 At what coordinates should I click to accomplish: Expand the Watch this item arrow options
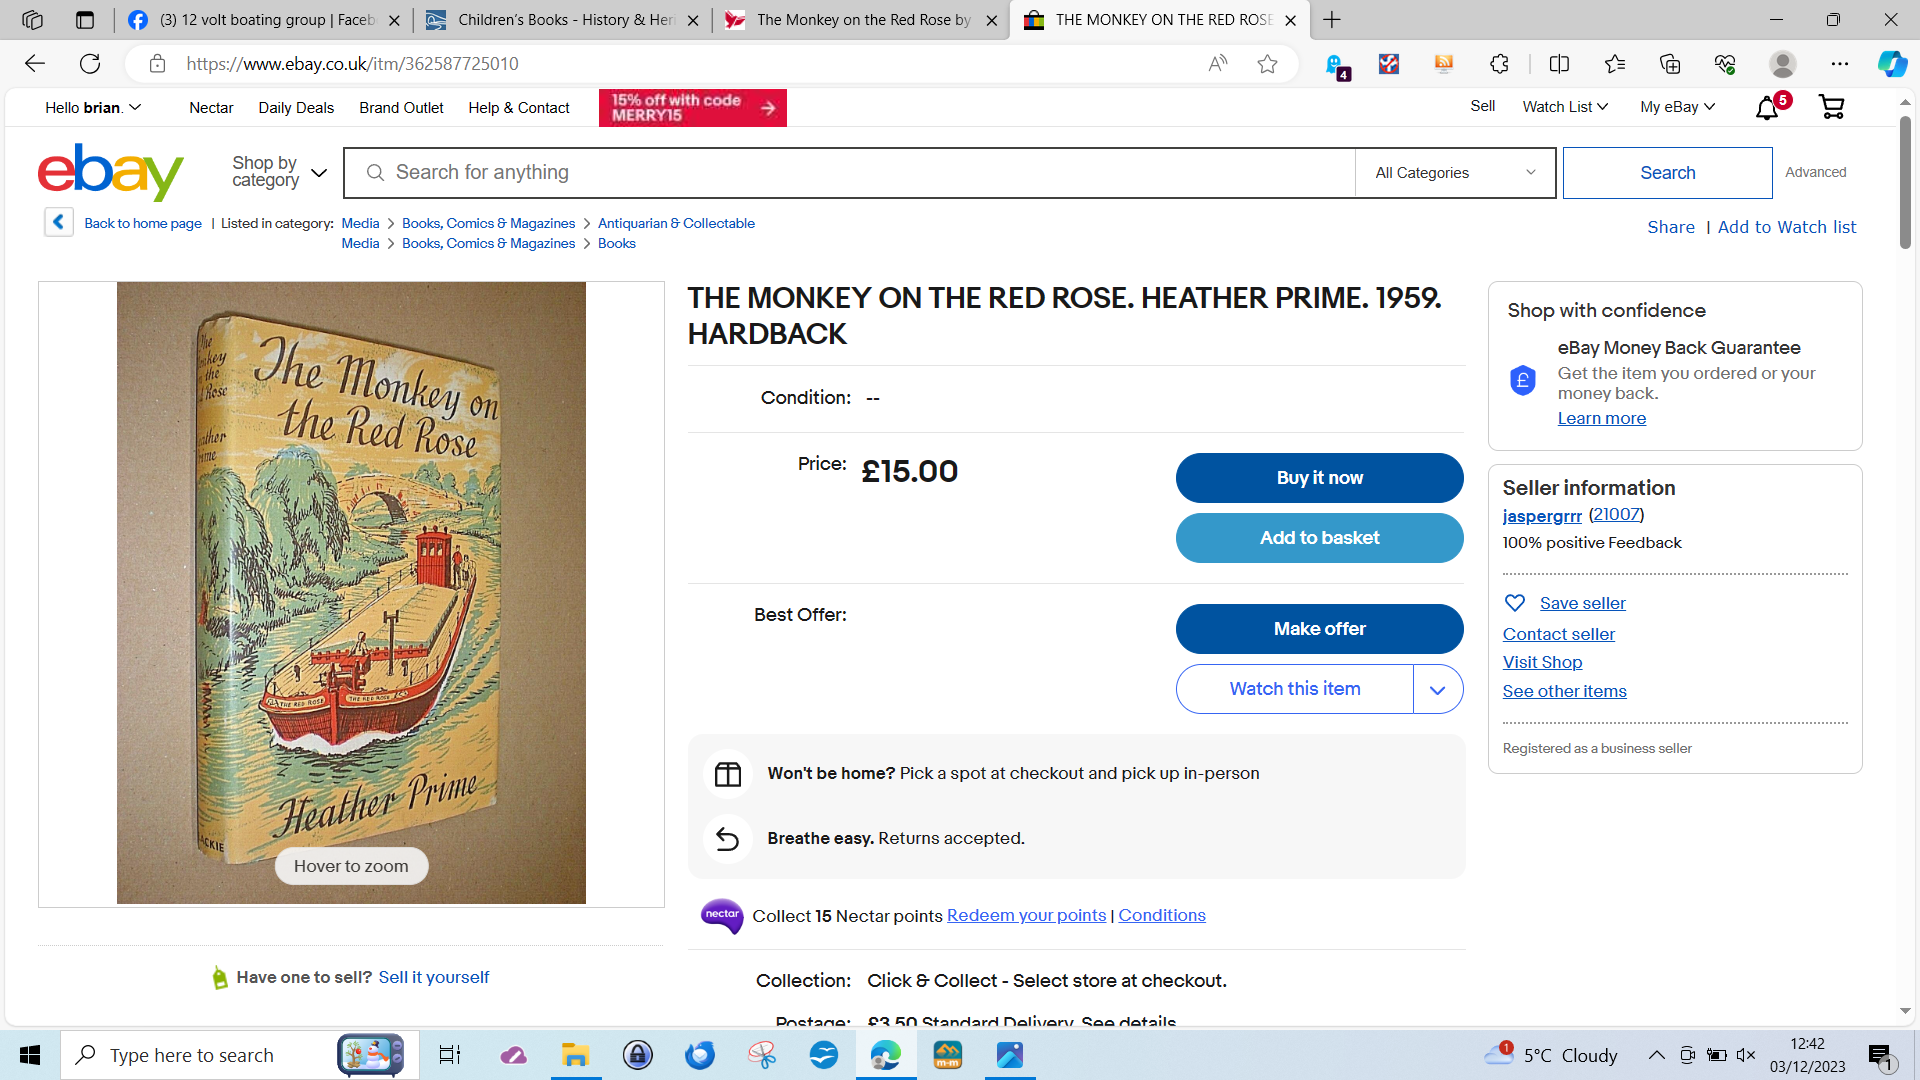coord(1437,689)
